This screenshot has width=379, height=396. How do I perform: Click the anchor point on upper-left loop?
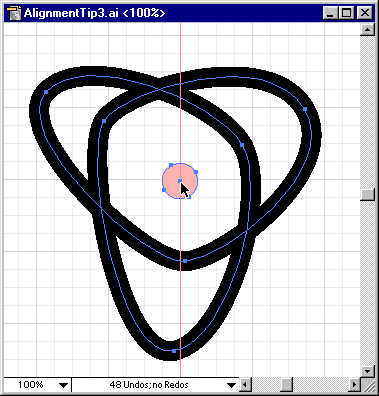pos(46,92)
